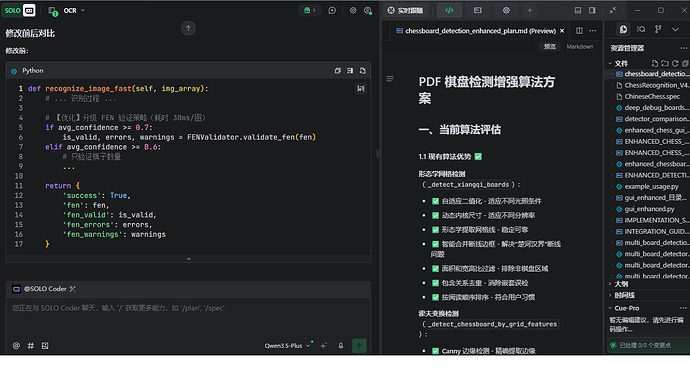
Task: Switch to Markdown source mode
Action: point(580,47)
